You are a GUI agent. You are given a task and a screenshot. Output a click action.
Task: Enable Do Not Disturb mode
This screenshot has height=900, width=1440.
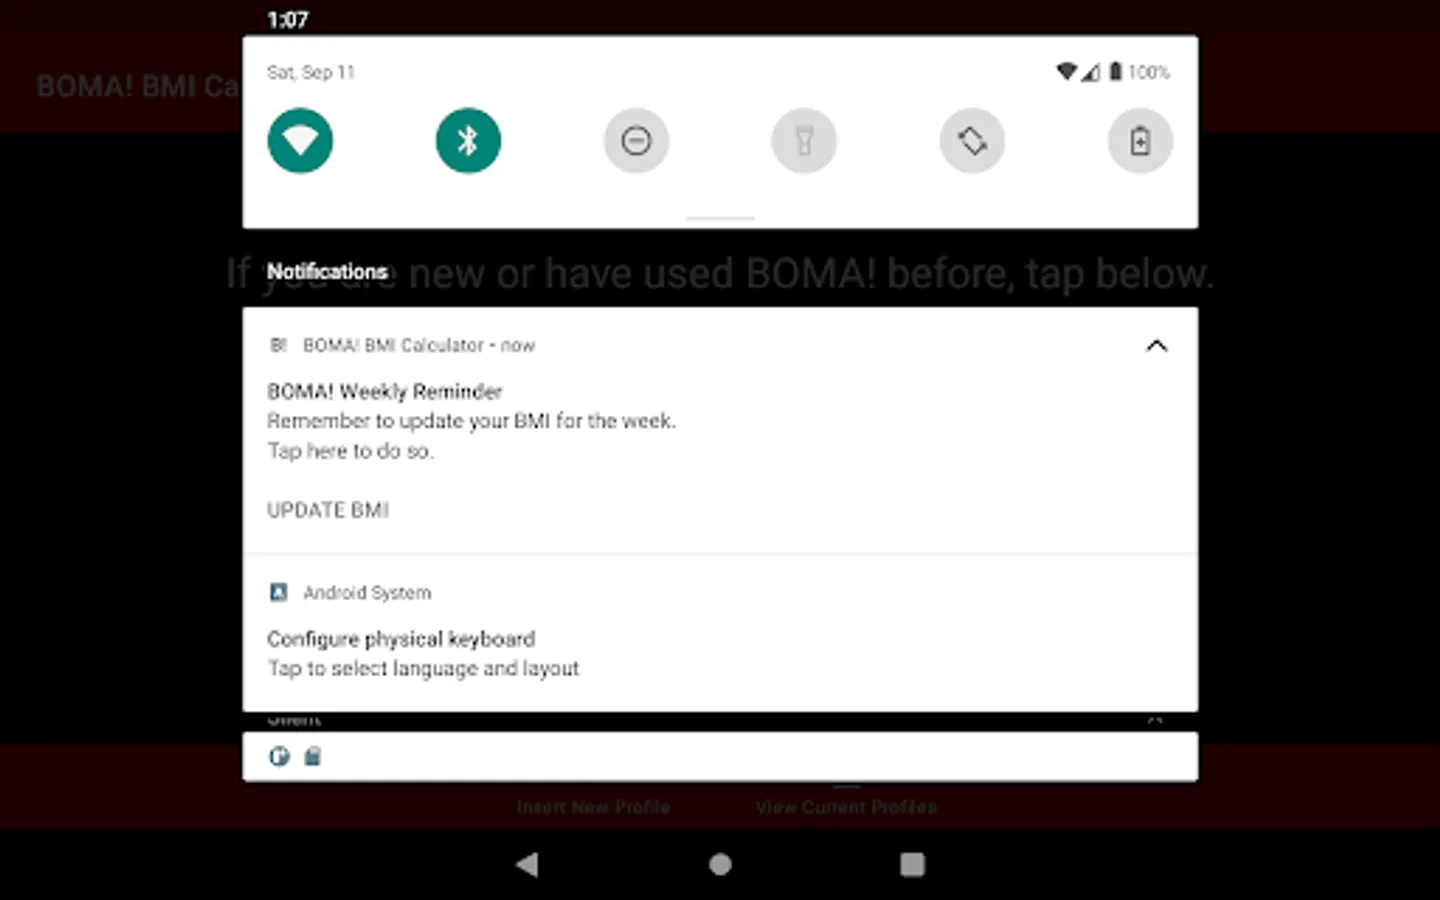coord(636,140)
